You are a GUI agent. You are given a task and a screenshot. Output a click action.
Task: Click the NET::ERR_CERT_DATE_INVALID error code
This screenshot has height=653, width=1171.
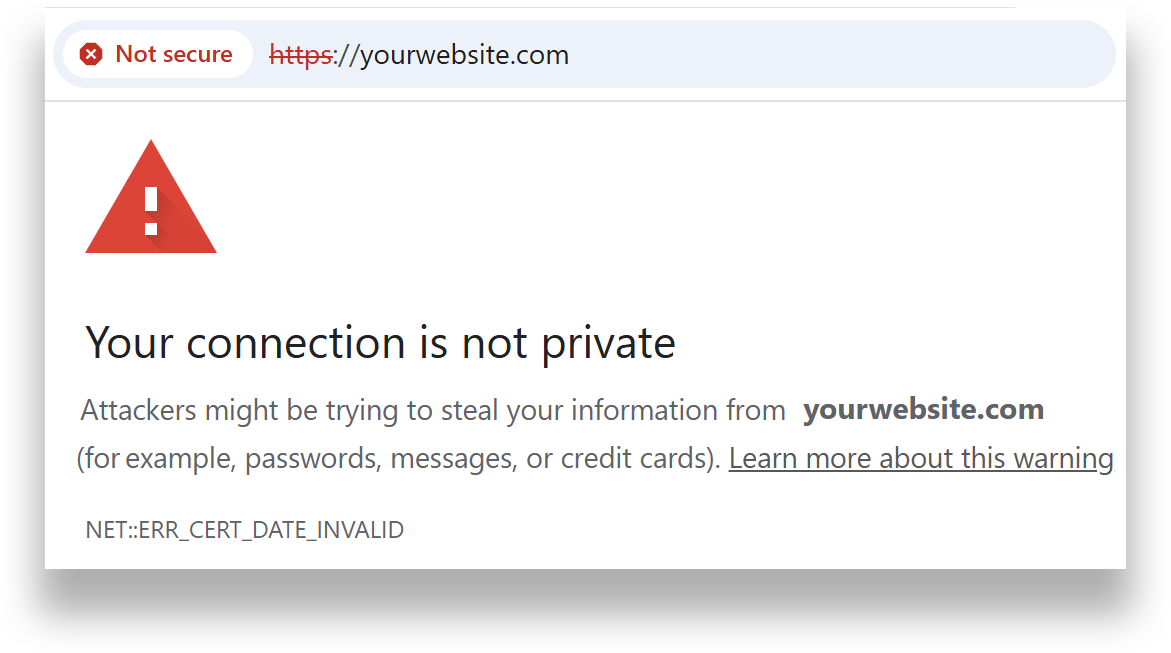[245, 530]
